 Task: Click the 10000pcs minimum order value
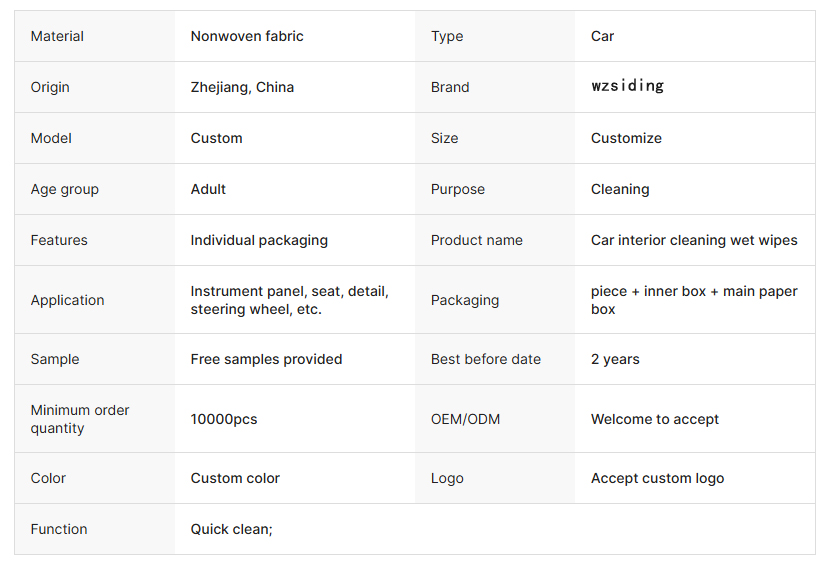224,419
